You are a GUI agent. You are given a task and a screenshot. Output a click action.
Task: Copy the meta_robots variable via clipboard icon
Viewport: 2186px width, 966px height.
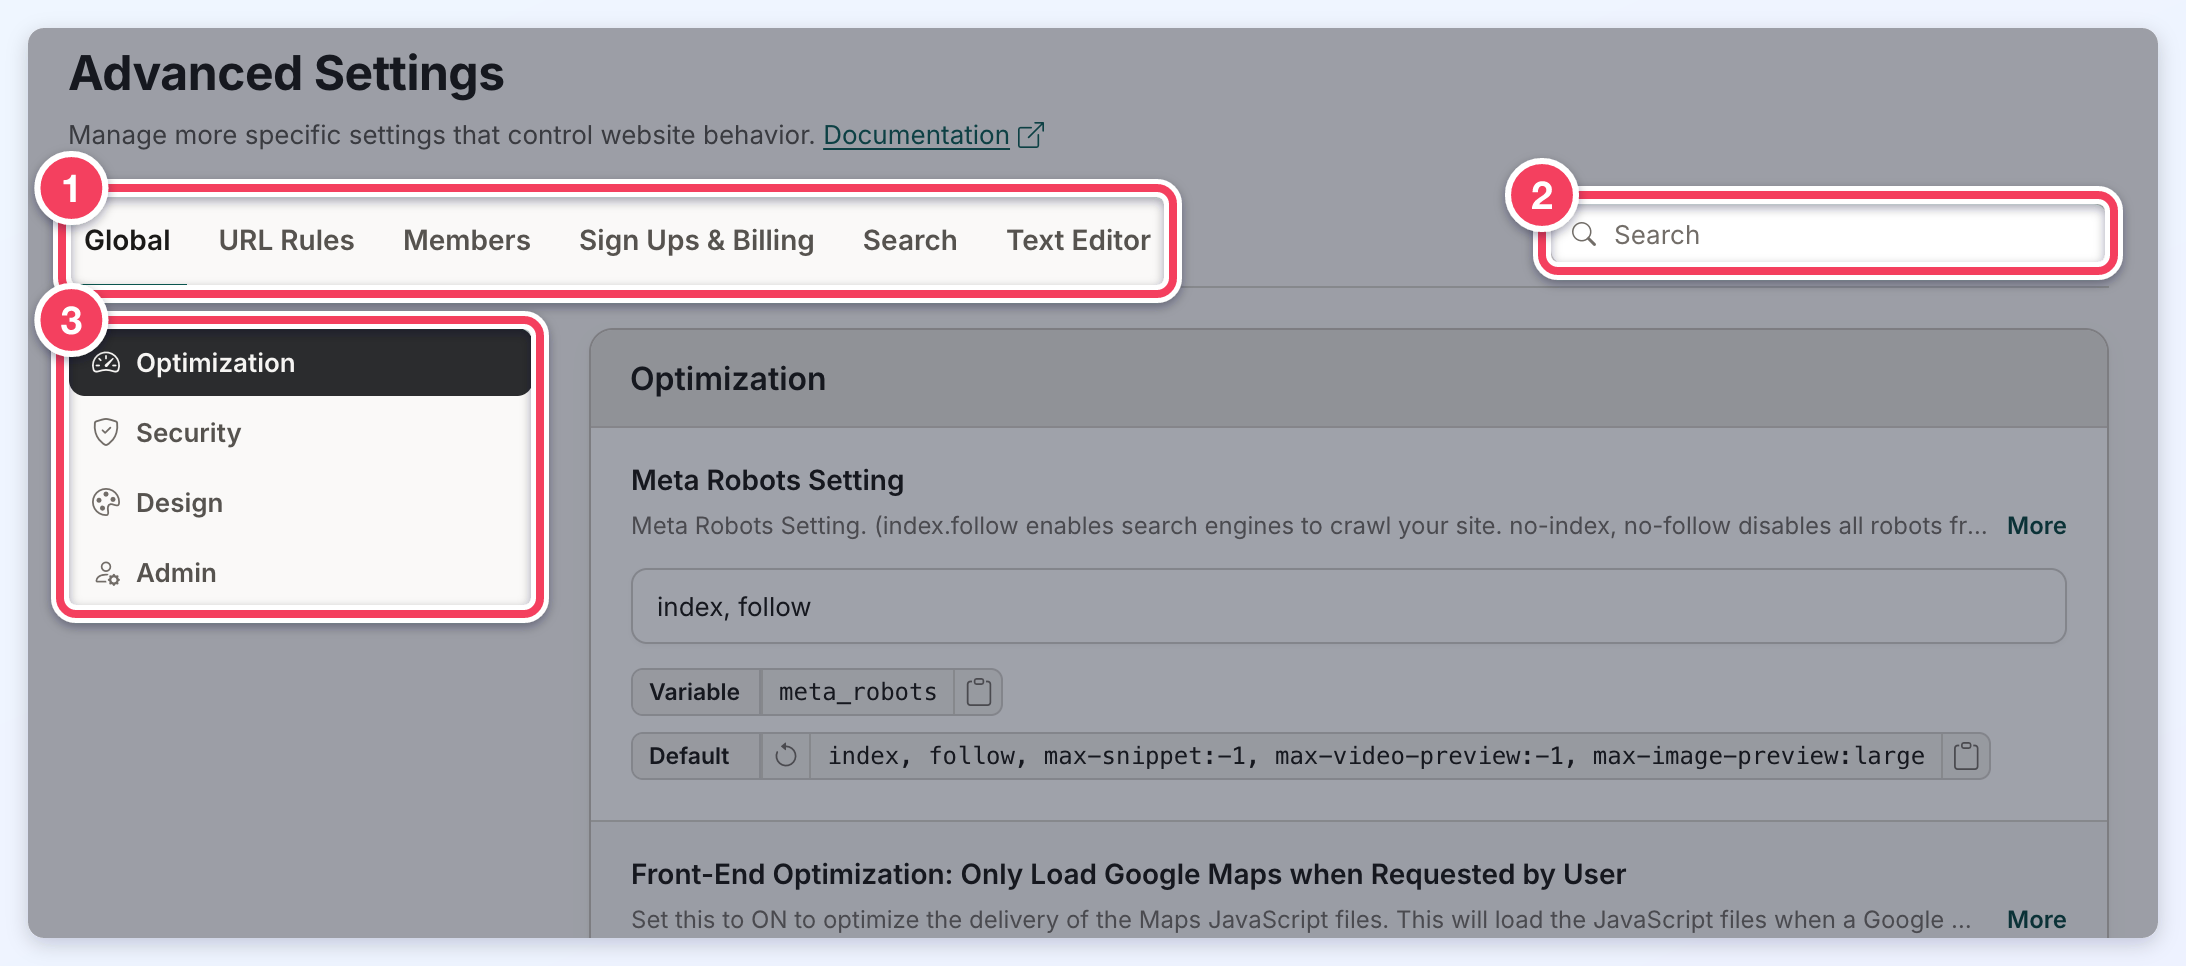979,692
